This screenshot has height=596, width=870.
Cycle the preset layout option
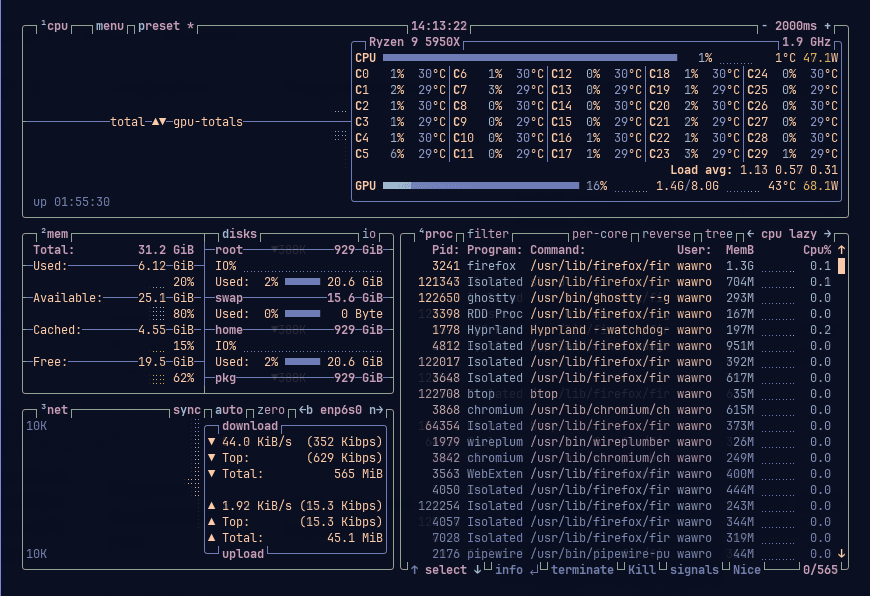pyautogui.click(x=160, y=26)
